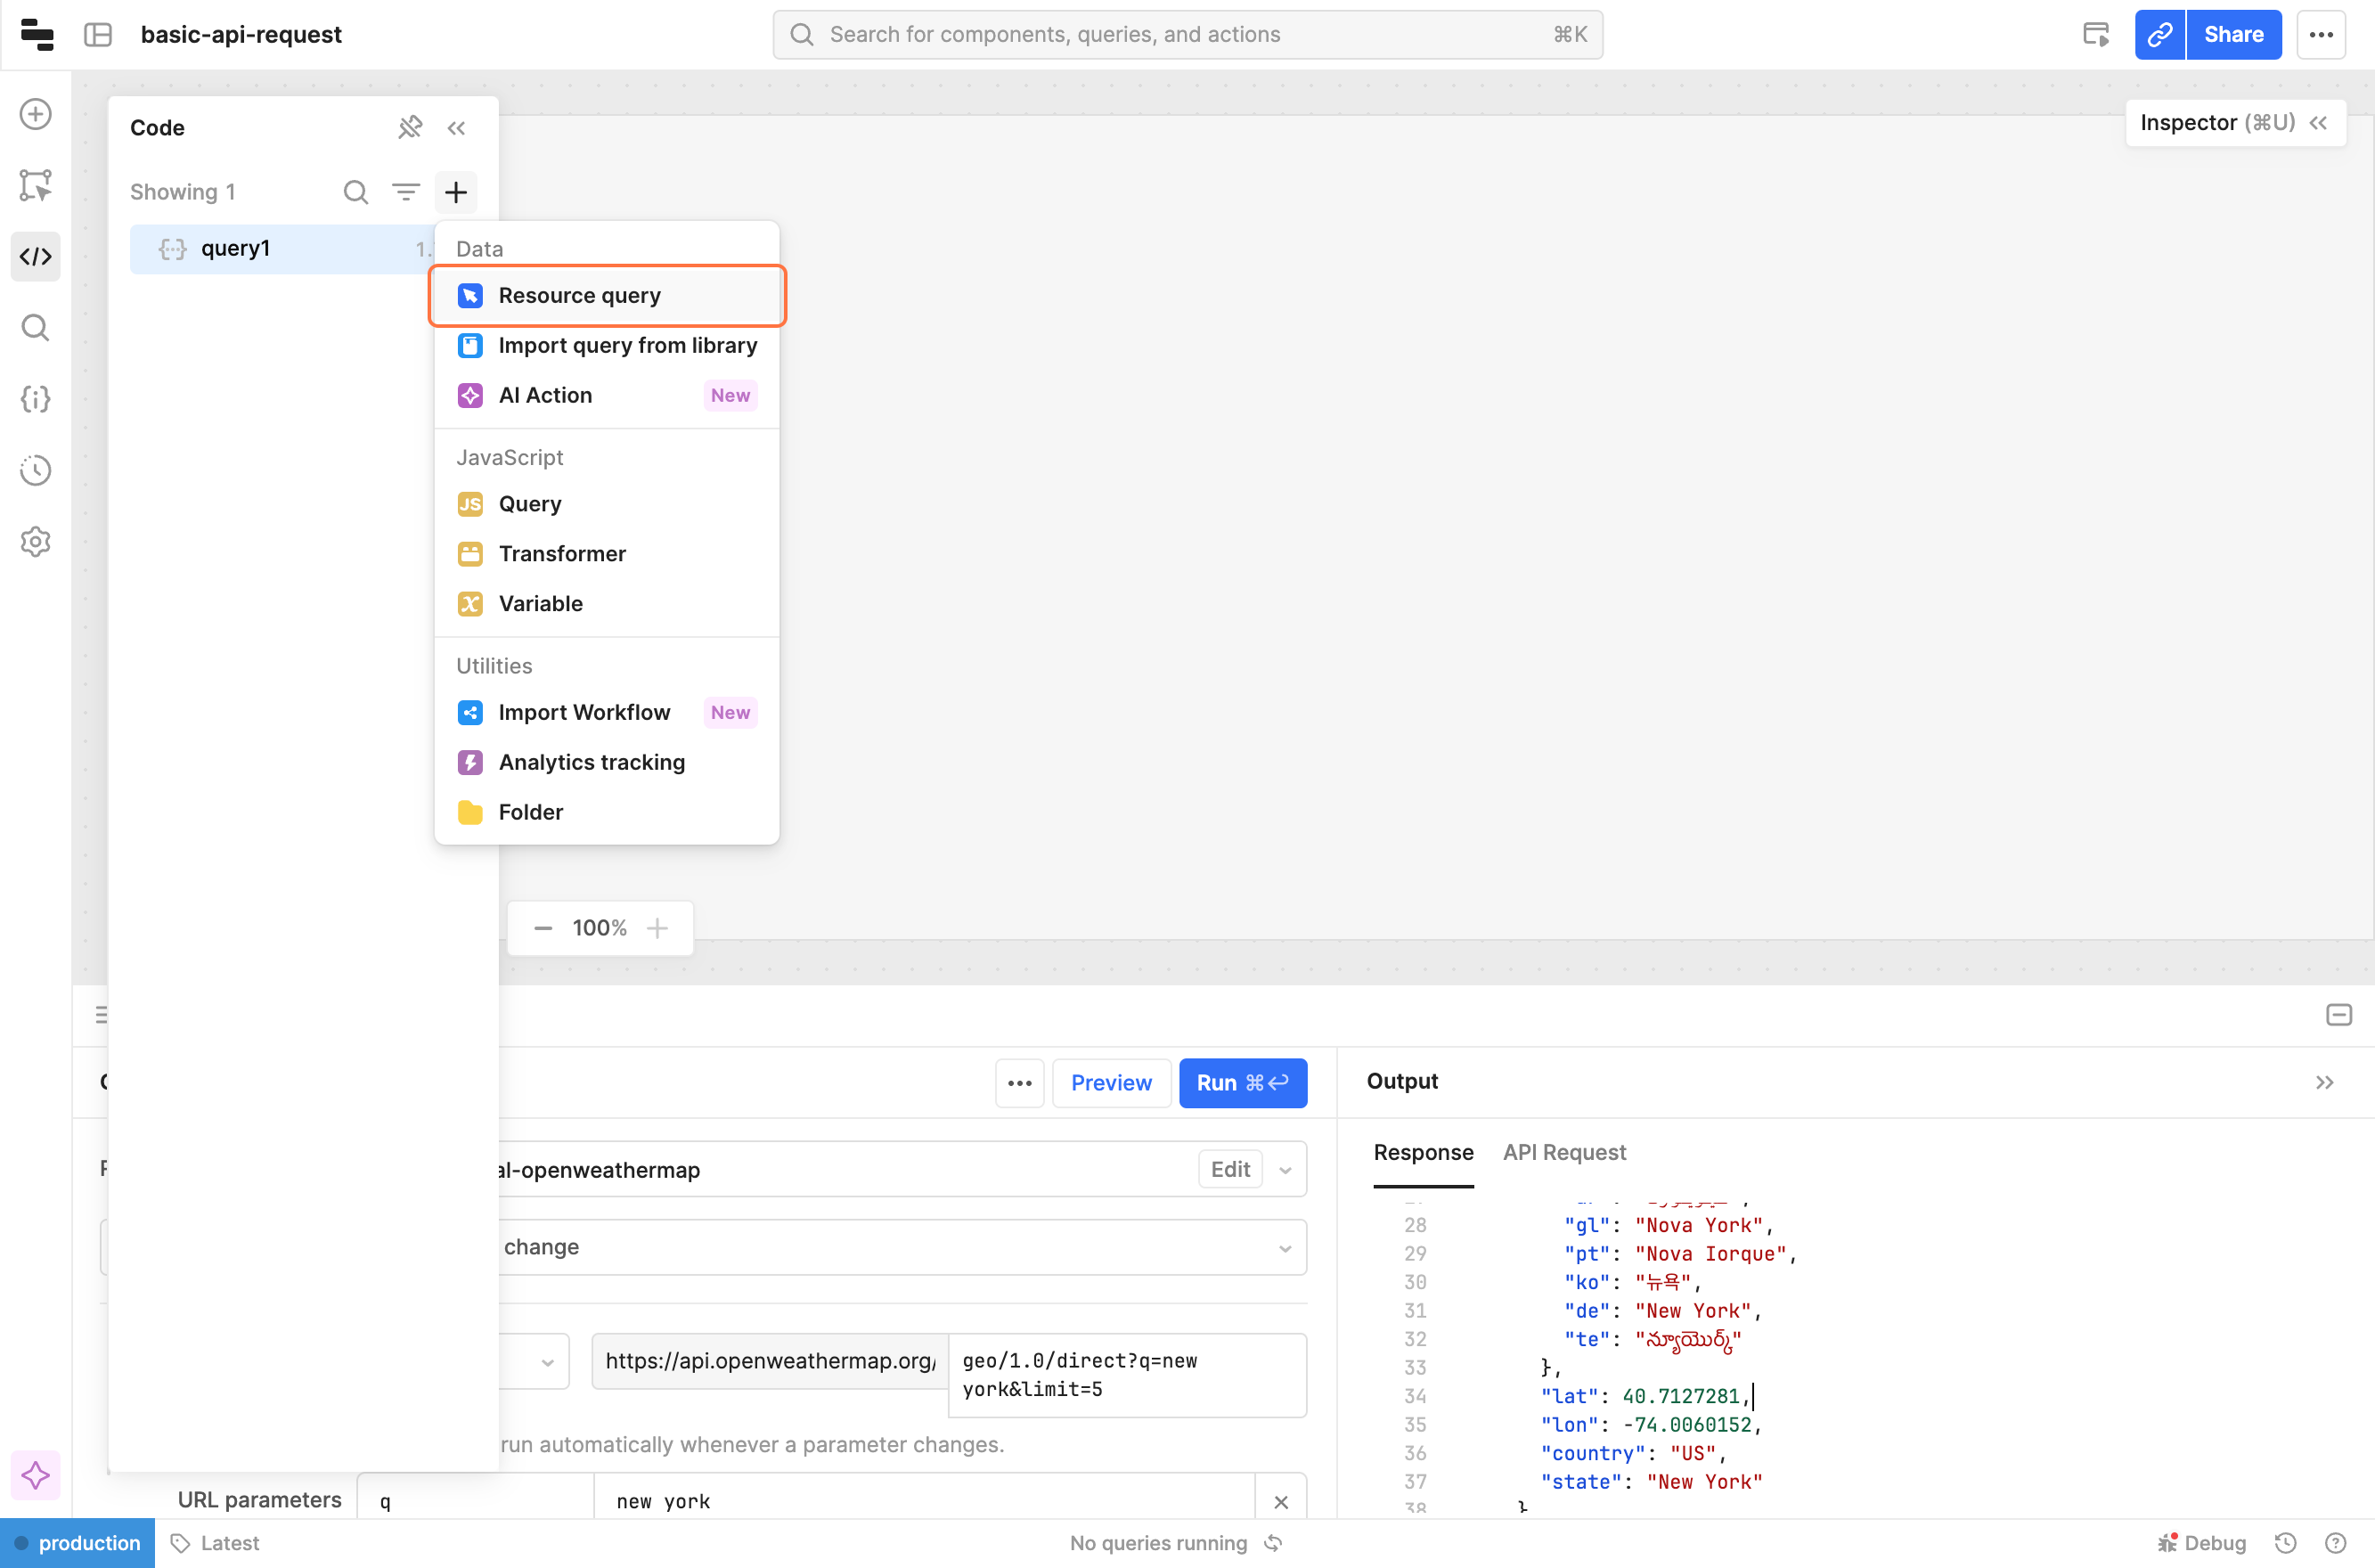Click the Add component plus icon
2375x1568 pixels.
35,114
